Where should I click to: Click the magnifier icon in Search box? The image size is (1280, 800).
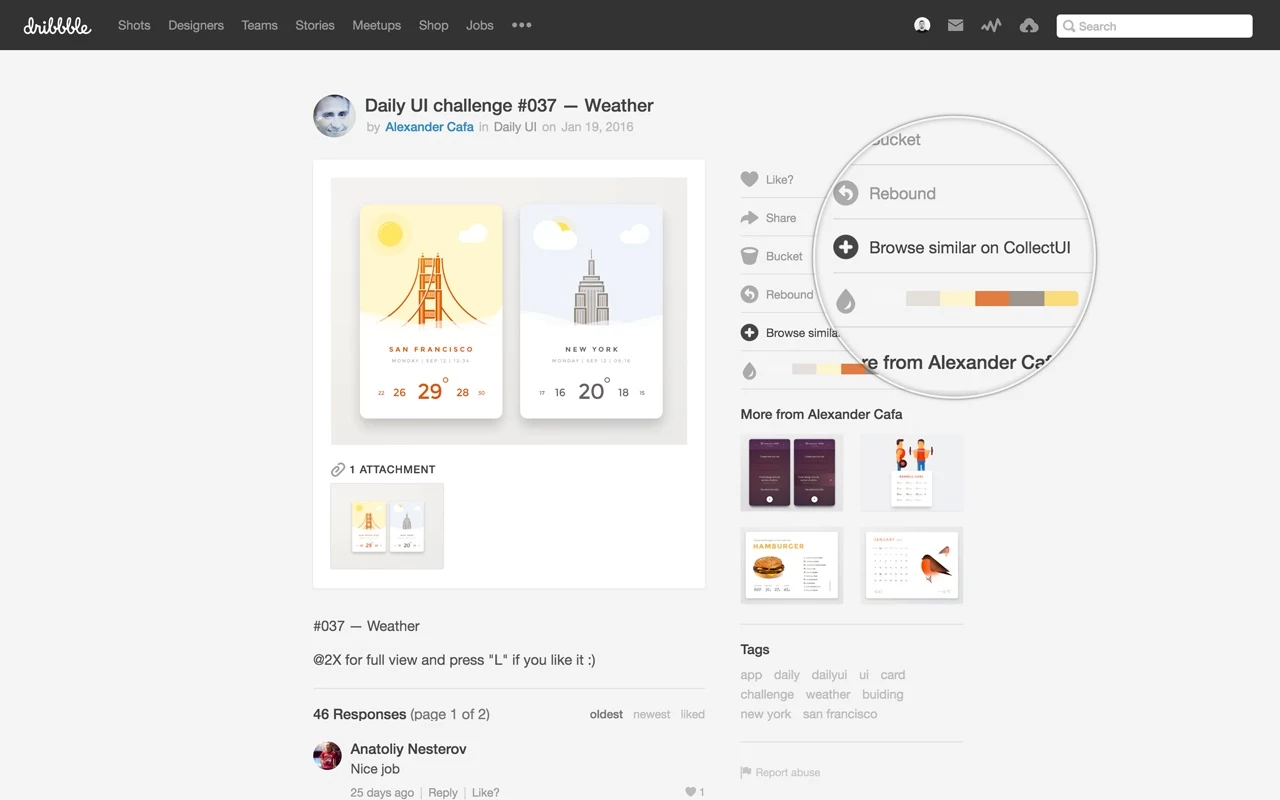[1069, 26]
